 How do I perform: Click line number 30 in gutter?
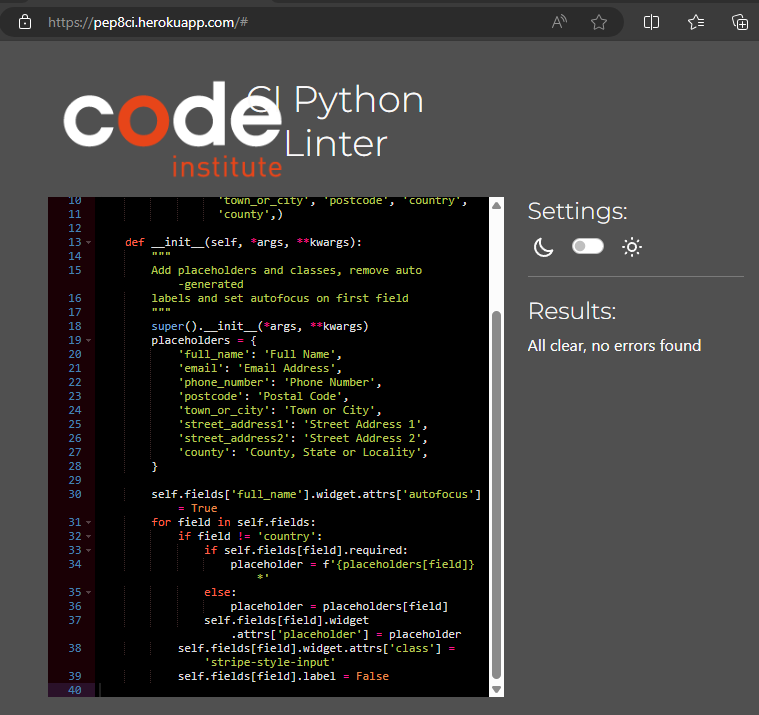point(75,494)
